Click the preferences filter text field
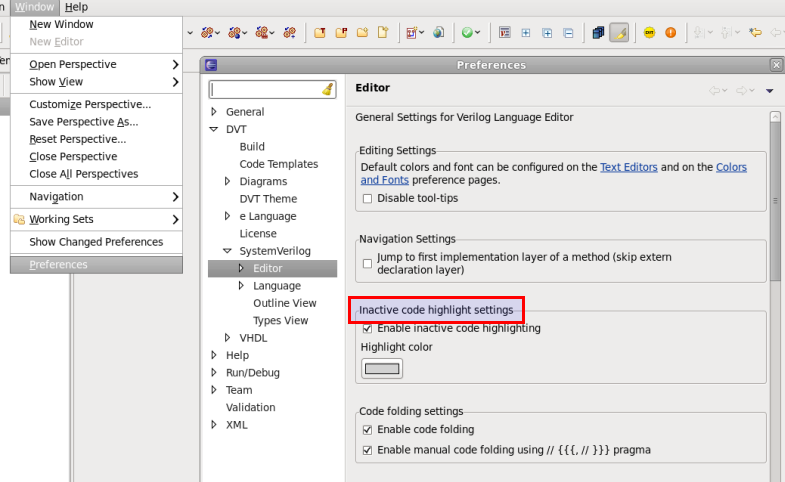 (x=264, y=89)
